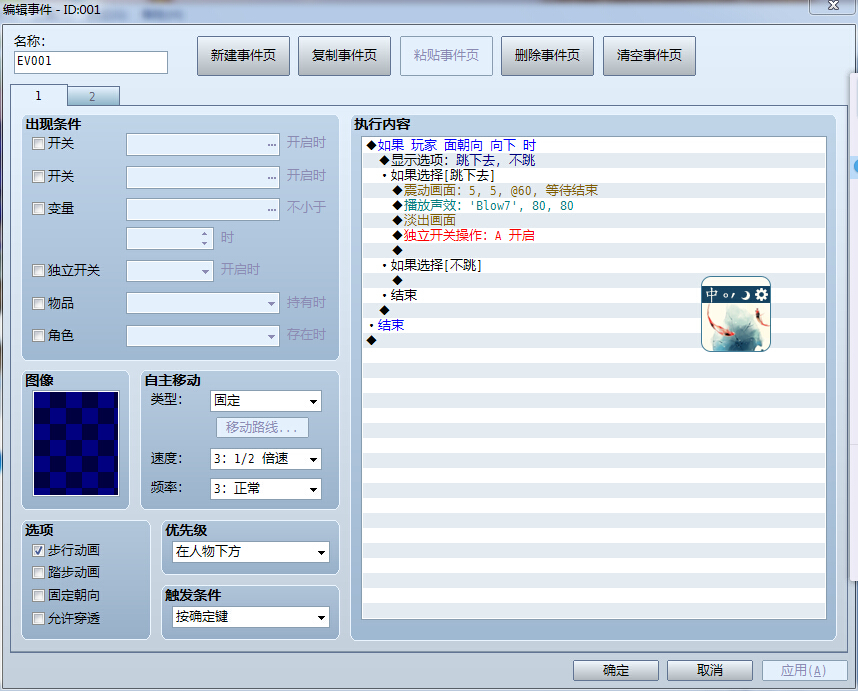
Task: Open the 独立开关 condition dropdown
Action: coord(170,271)
